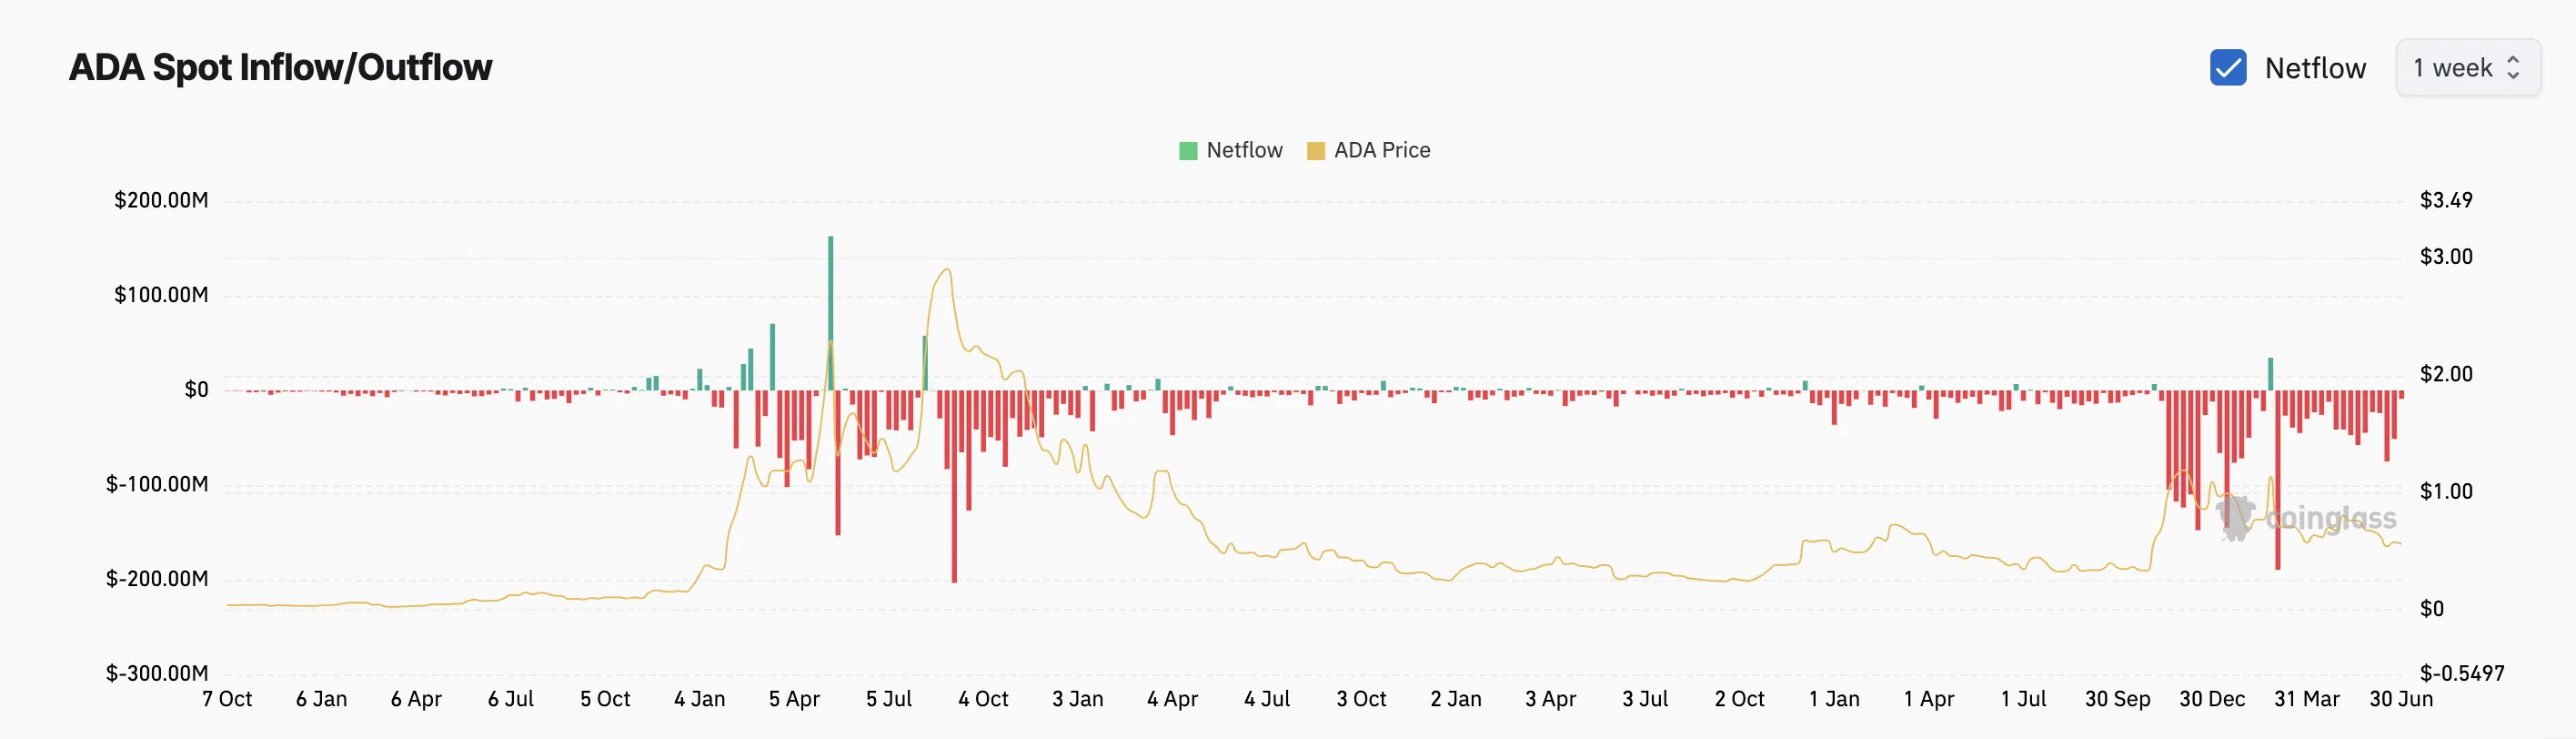Click the ADA Spot Inflow/Outflow title
Viewport: 2576px width, 739px height.
280,67
